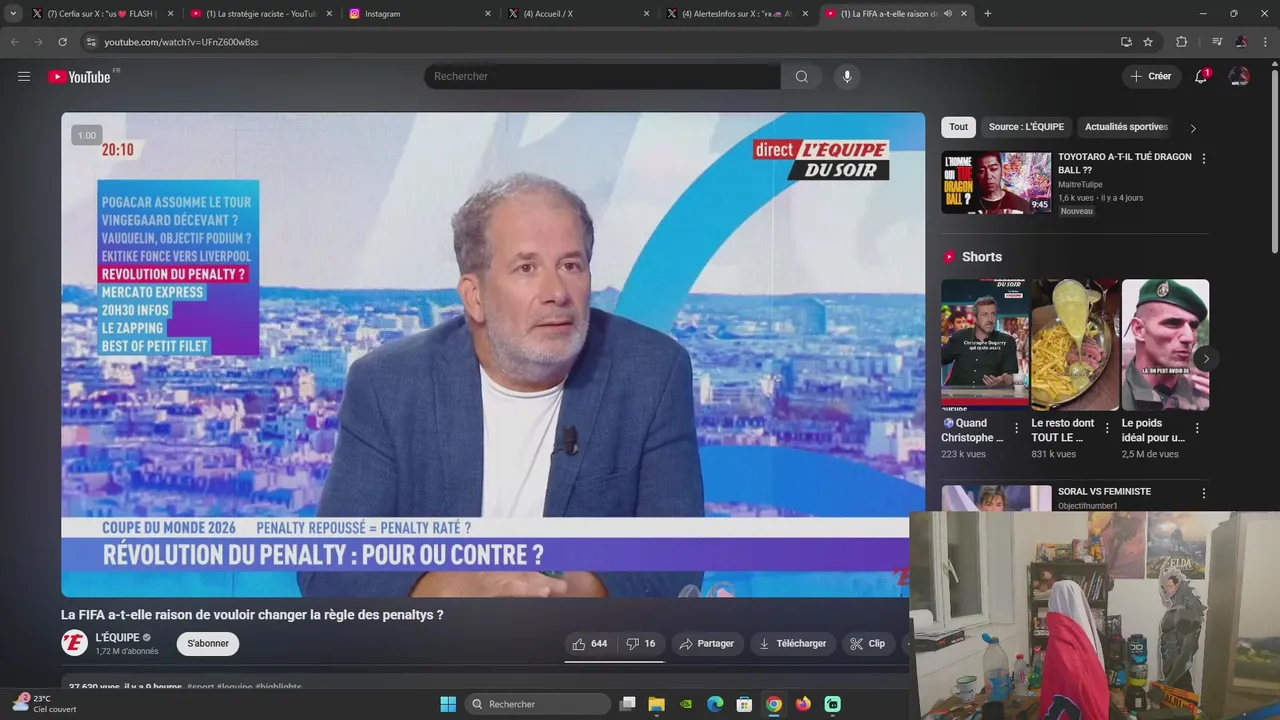This screenshot has width=1280, height=720.
Task: Open options for Le resto dont short
Action: click(1106, 428)
